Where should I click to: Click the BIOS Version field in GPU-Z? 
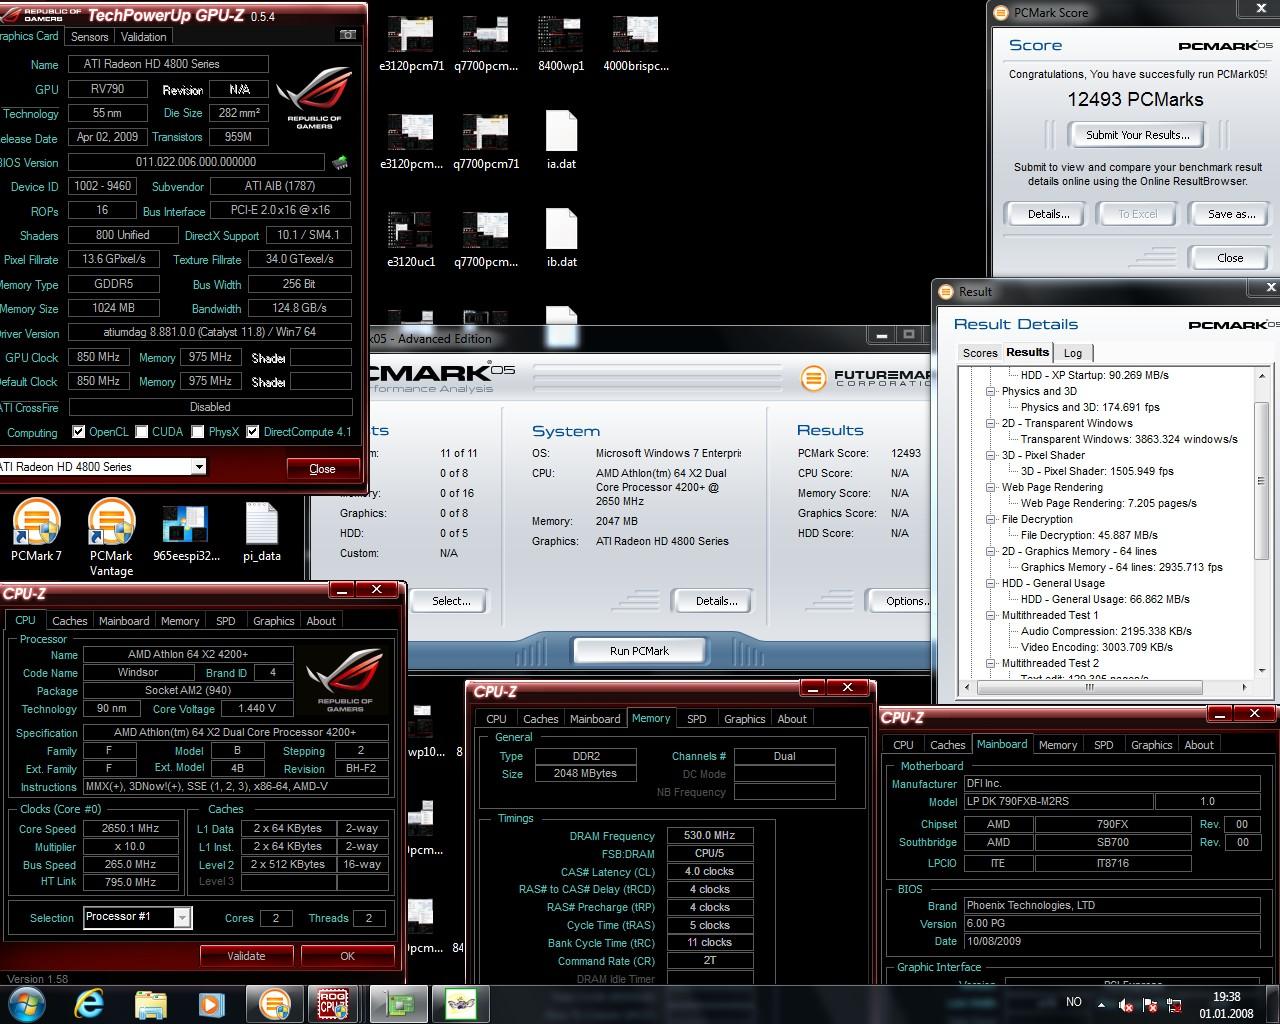pyautogui.click(x=196, y=162)
